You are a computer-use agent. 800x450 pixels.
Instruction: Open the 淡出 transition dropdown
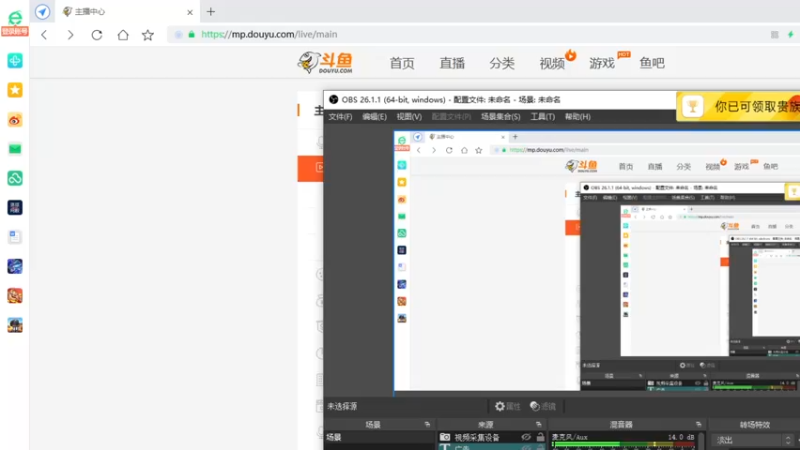pyautogui.click(x=753, y=440)
